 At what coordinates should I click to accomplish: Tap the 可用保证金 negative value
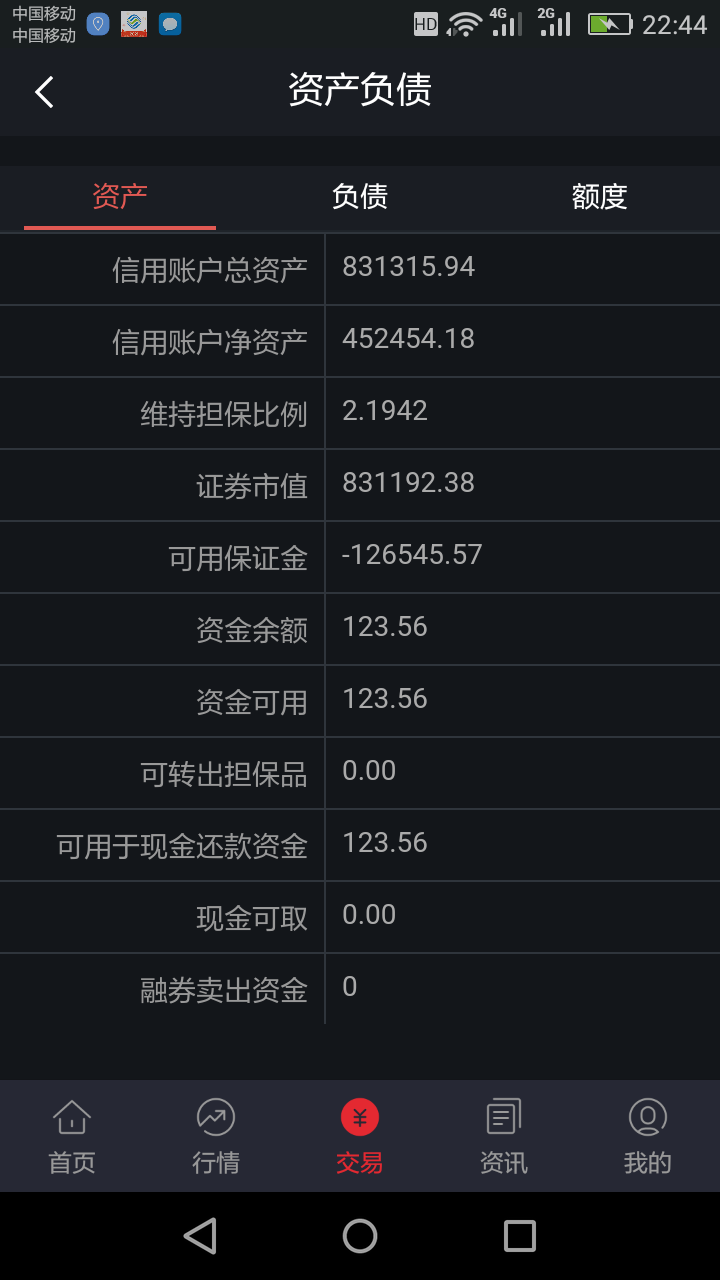(412, 555)
